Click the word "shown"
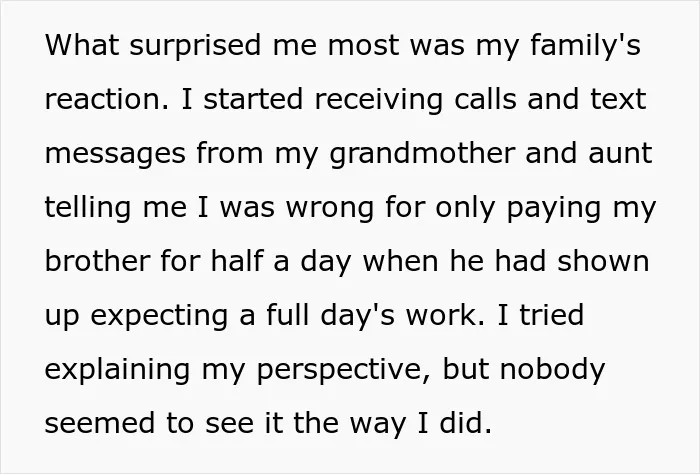Screen dimensions: 700x474 point(603,261)
